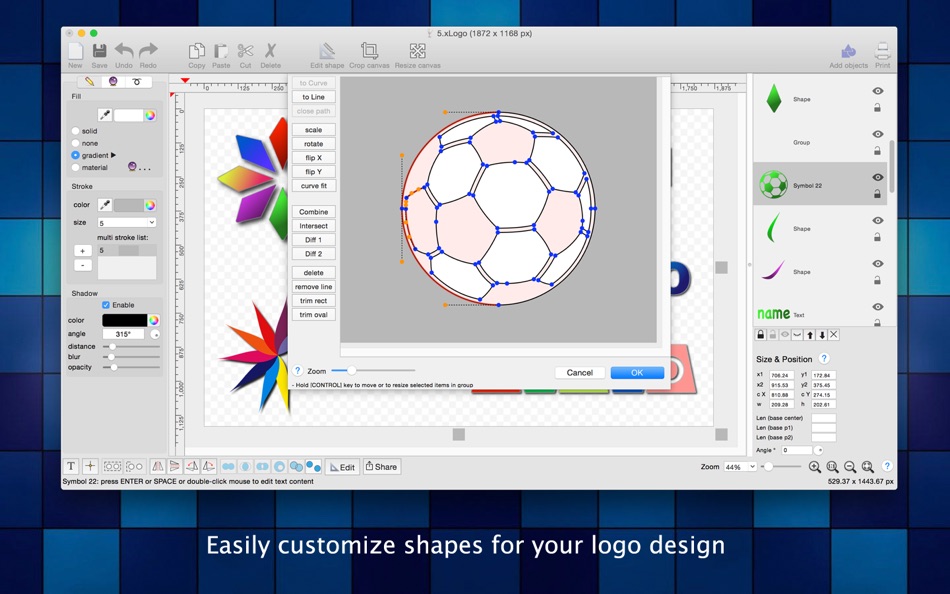Select the none fill radio button
This screenshot has width=950, height=594.
(x=76, y=143)
